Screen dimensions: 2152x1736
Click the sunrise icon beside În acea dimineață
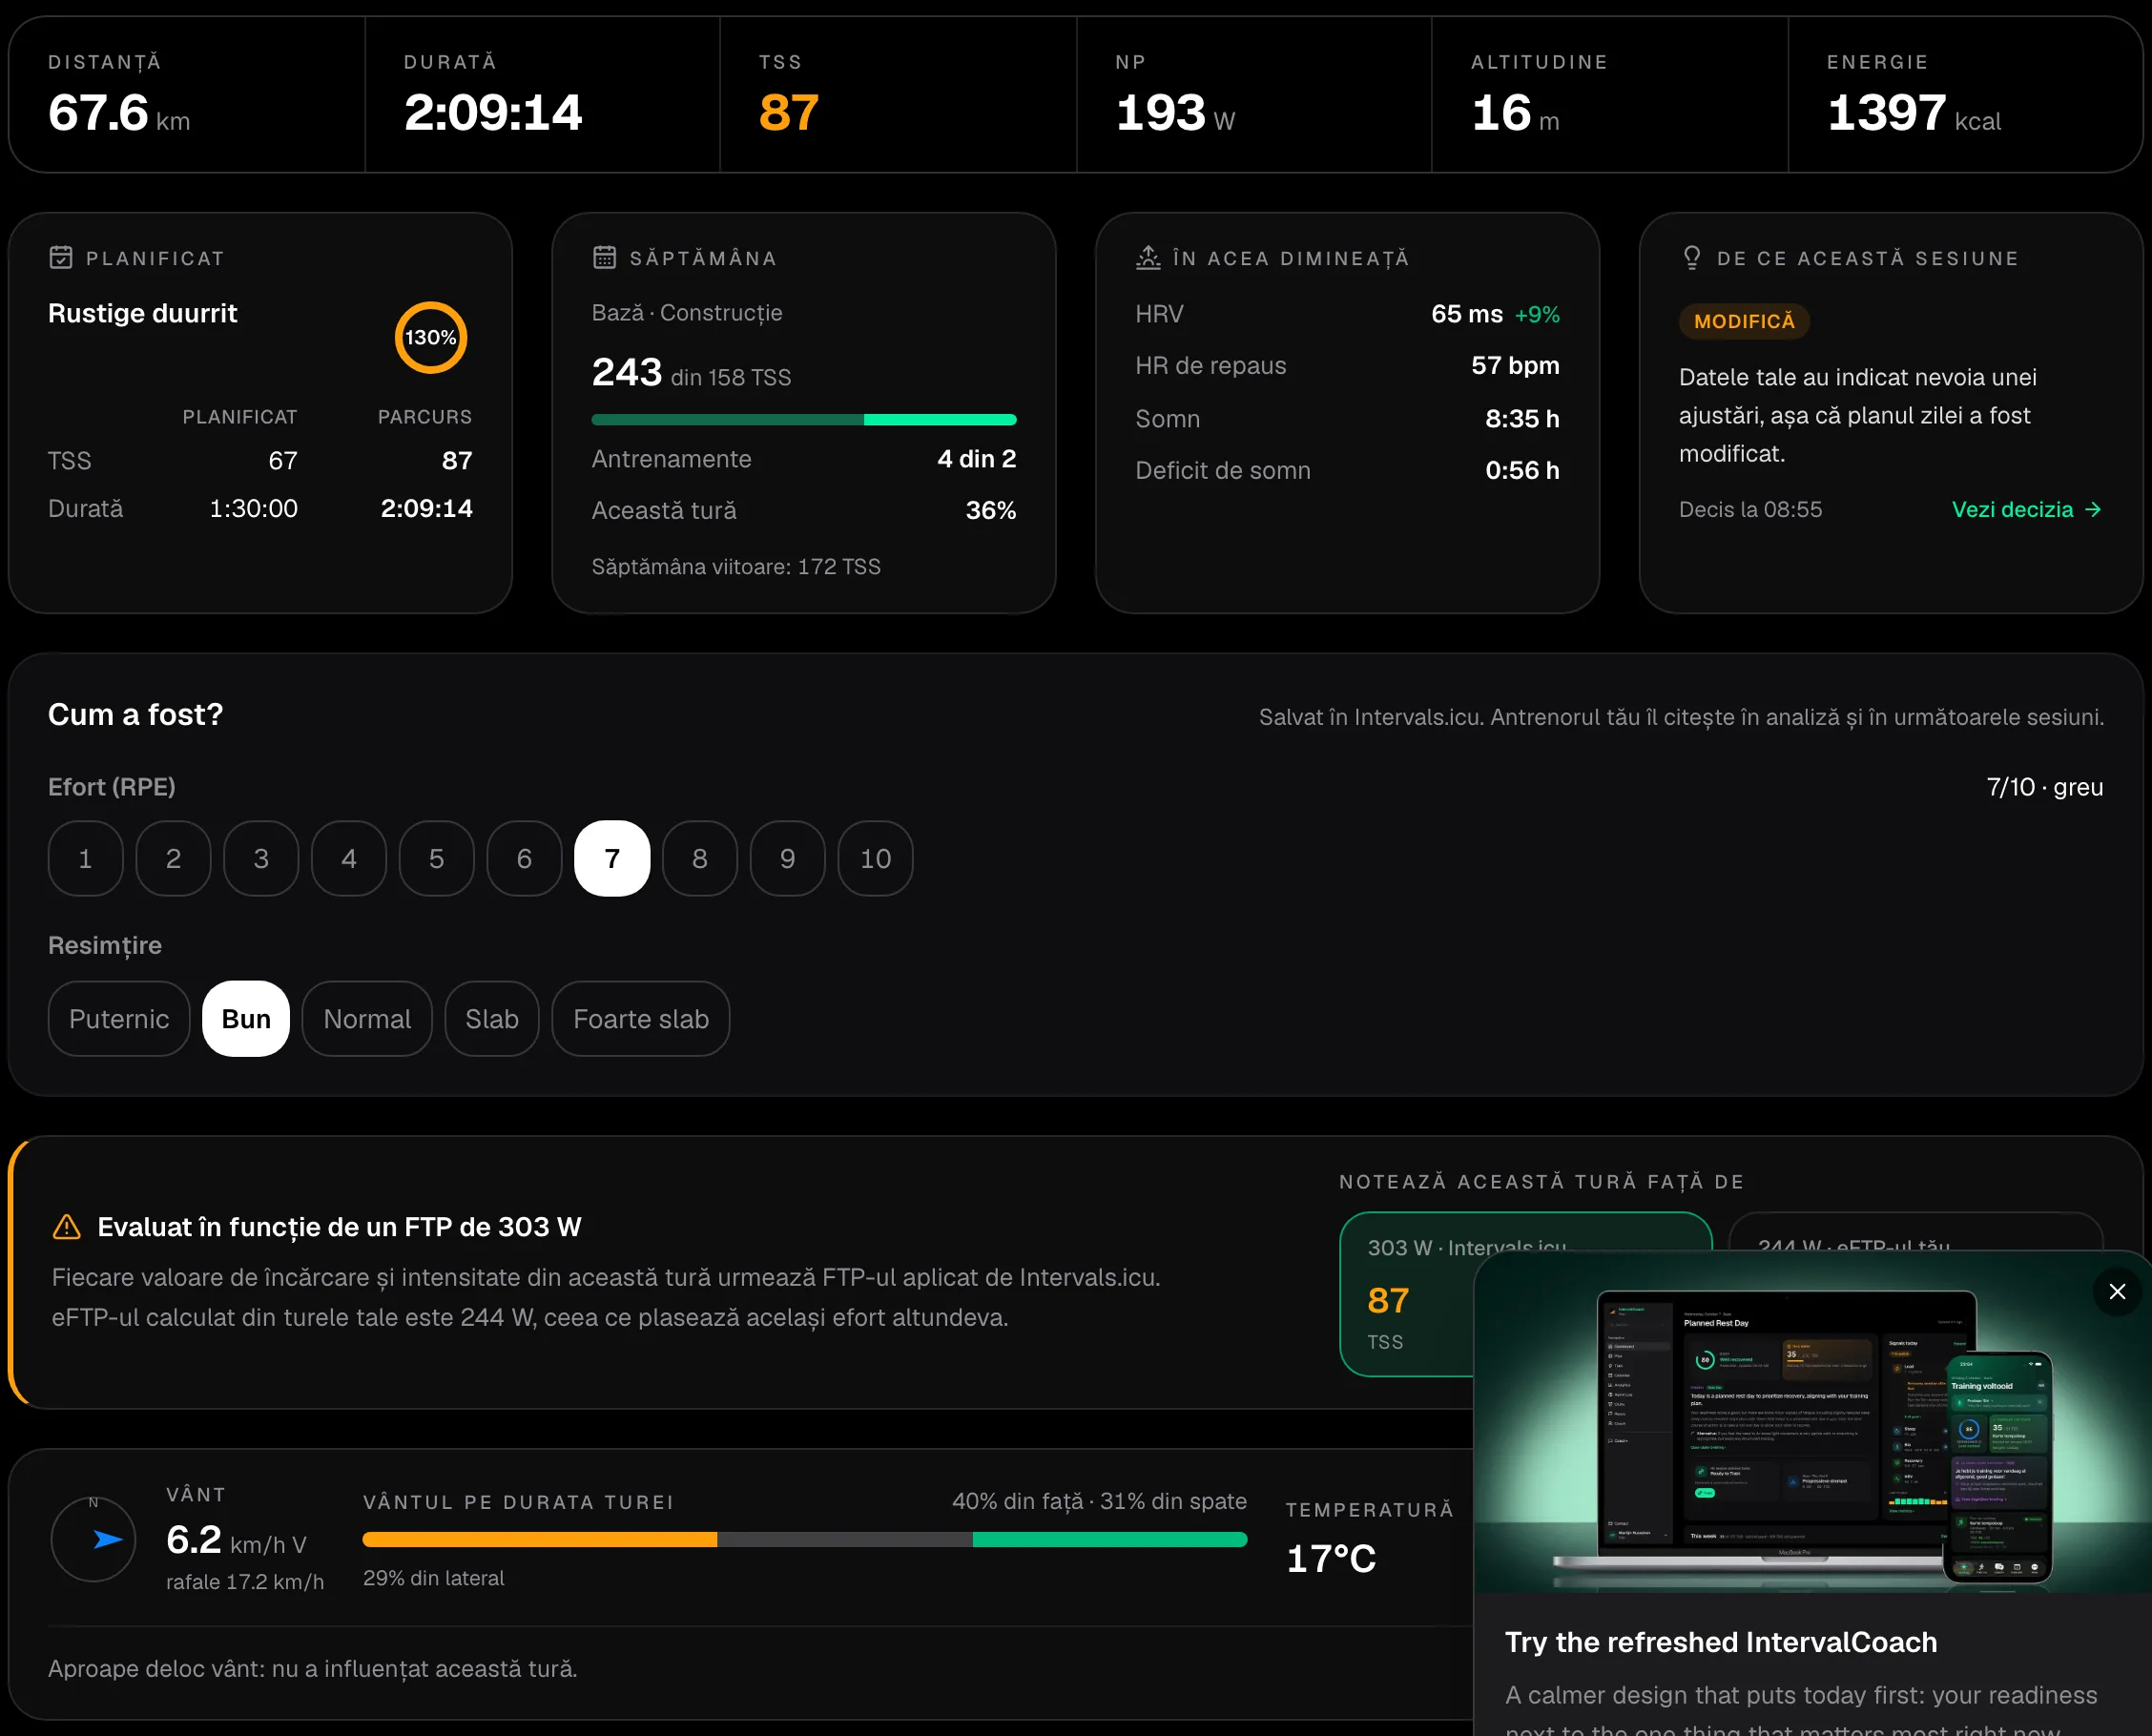click(x=1148, y=258)
